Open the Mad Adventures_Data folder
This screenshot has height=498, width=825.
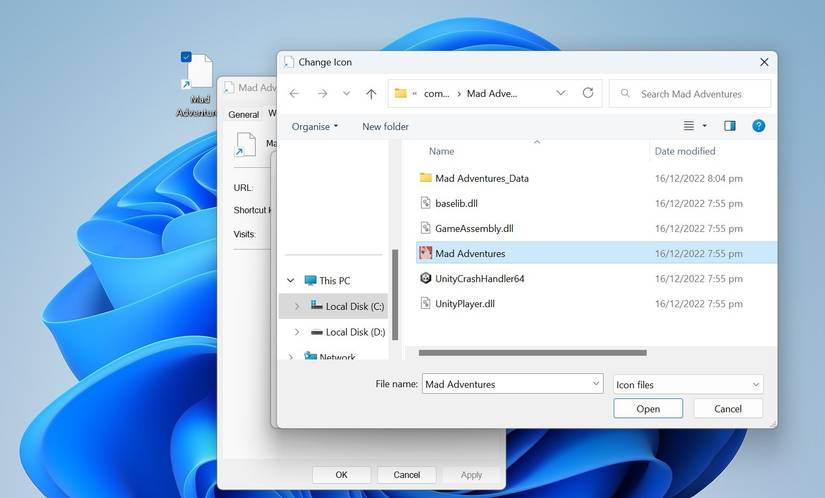tap(481, 178)
